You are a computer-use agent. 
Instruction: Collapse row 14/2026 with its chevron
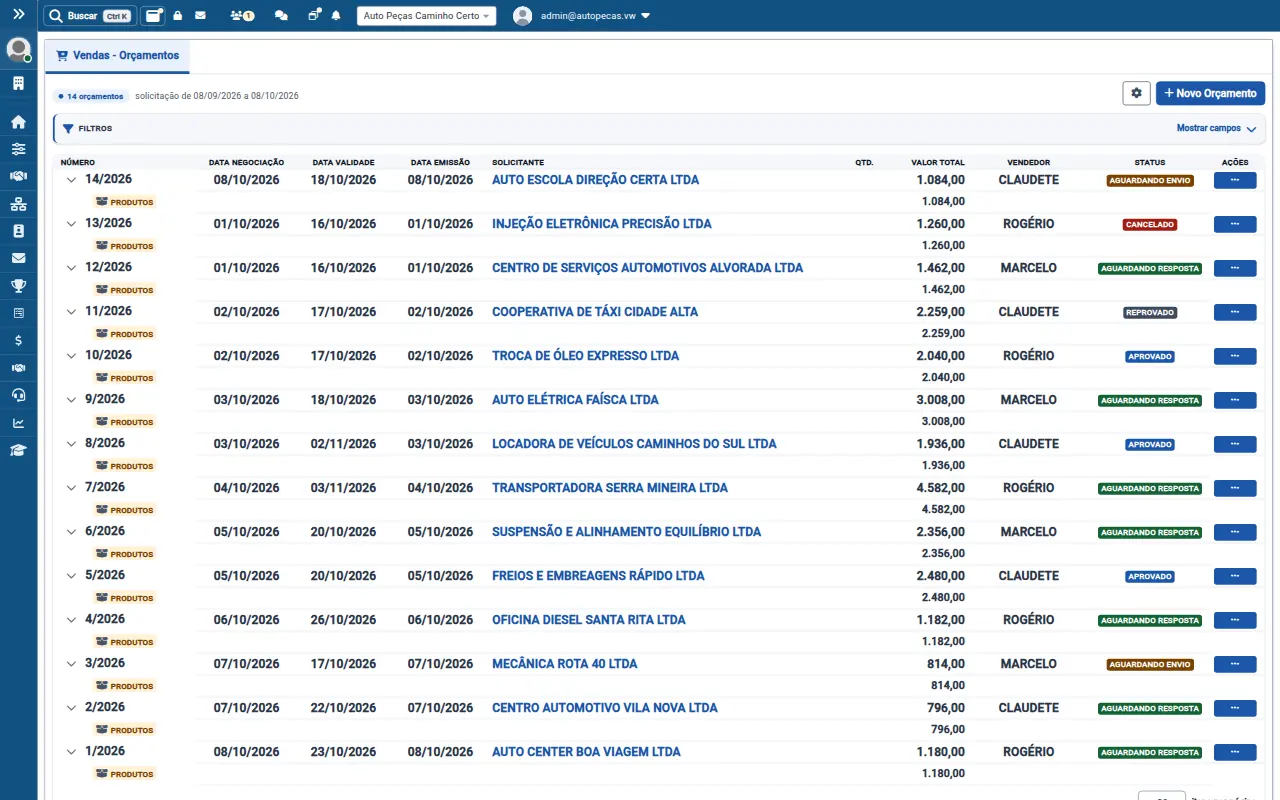pyautogui.click(x=71, y=180)
